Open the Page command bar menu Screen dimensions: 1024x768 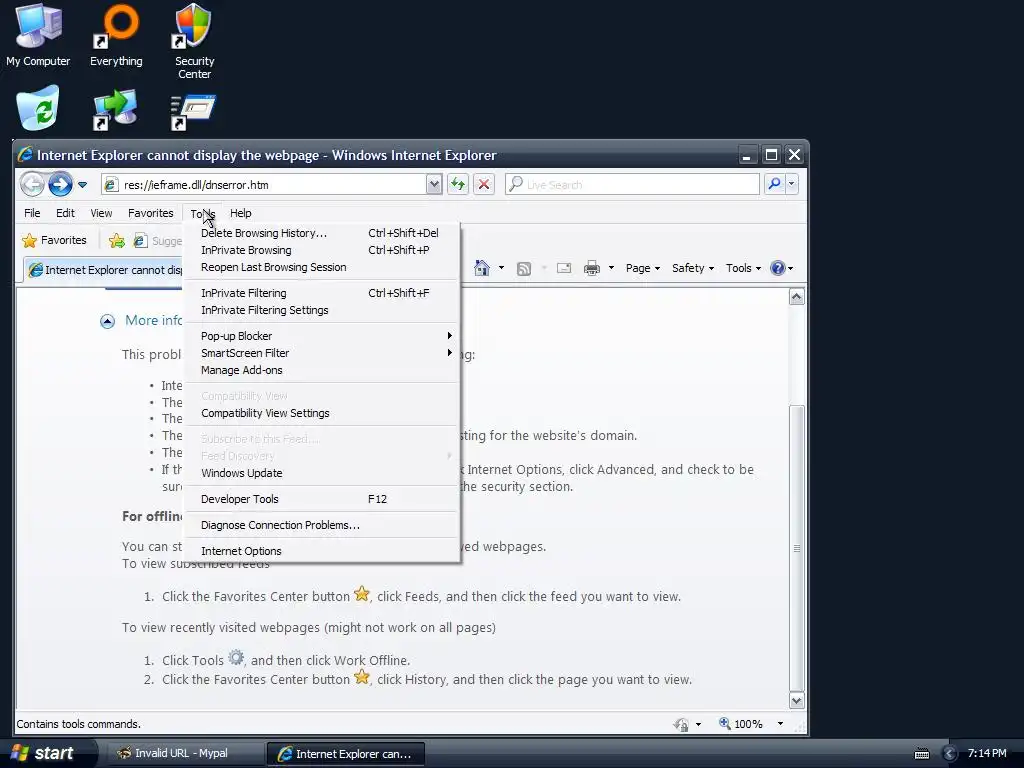coord(643,268)
